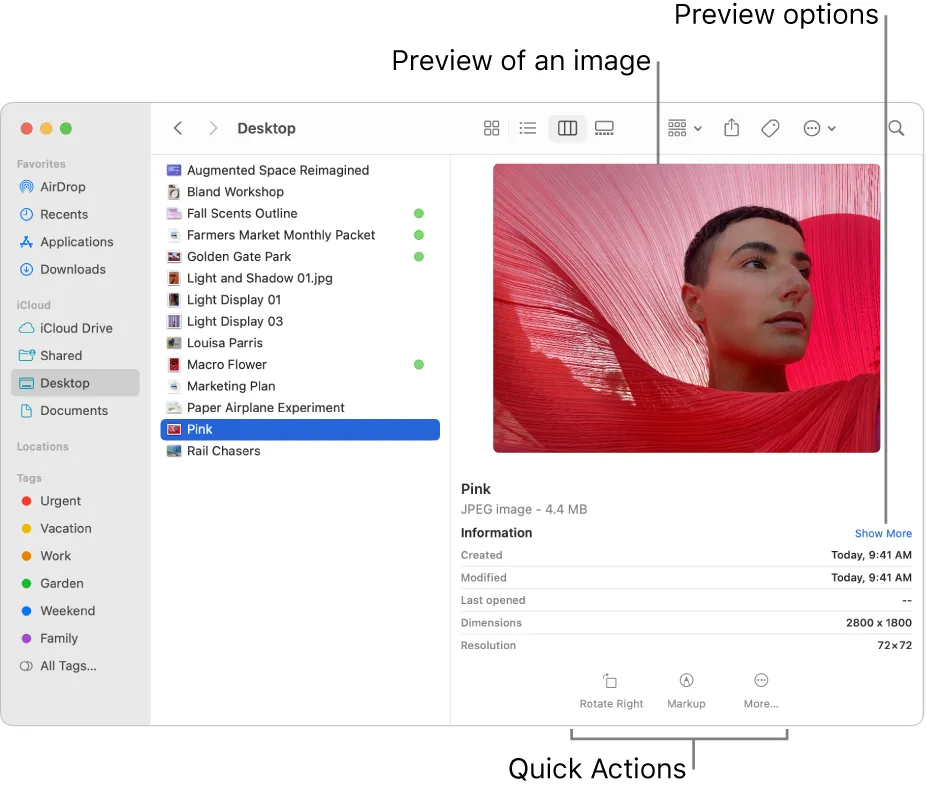The height and width of the screenshot is (790, 926).
Task: Click the Locations sidebar section header
Action: coord(43,446)
